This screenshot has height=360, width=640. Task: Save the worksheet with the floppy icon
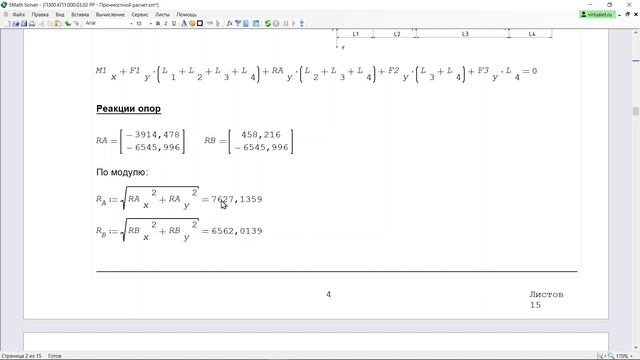point(24,23)
